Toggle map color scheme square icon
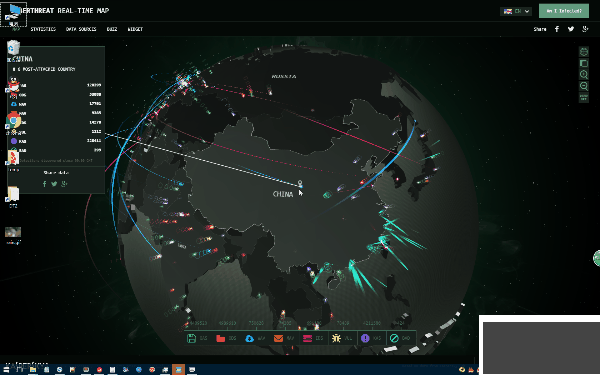 [584, 63]
